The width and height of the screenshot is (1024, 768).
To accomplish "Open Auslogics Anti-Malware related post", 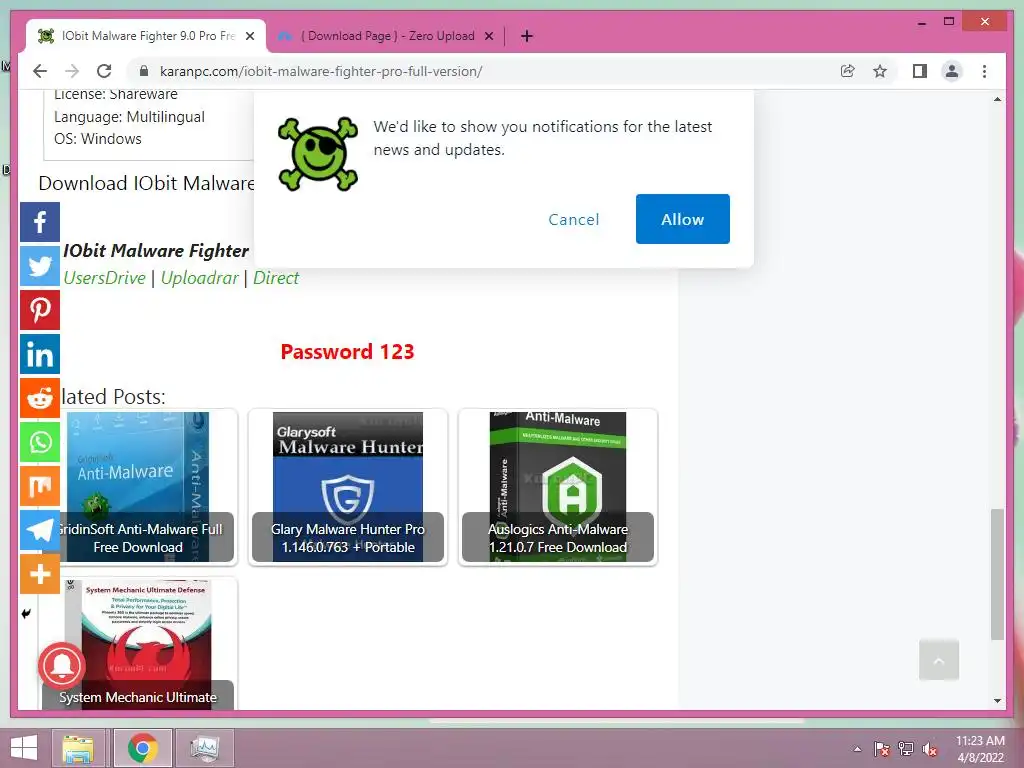I will (558, 487).
